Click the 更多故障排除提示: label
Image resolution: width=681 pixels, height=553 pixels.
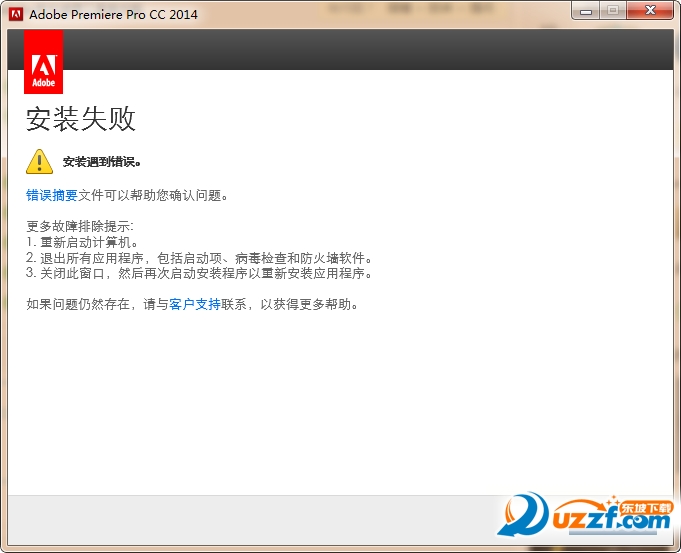[x=80, y=226]
